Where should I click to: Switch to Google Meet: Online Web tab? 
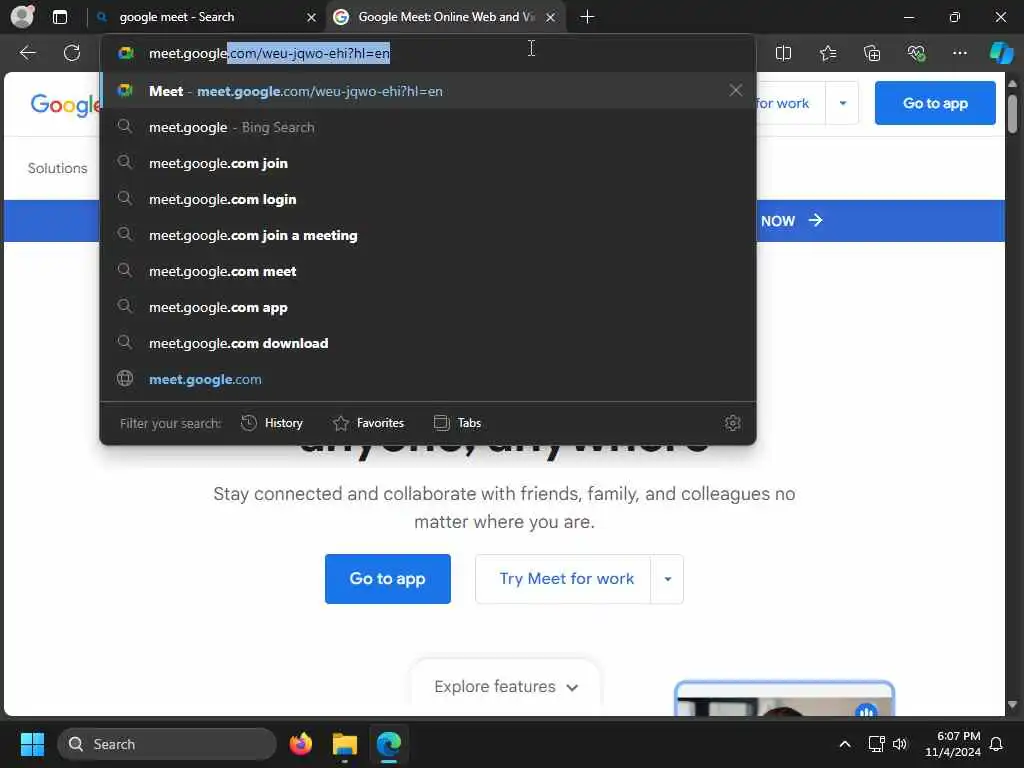(445, 17)
